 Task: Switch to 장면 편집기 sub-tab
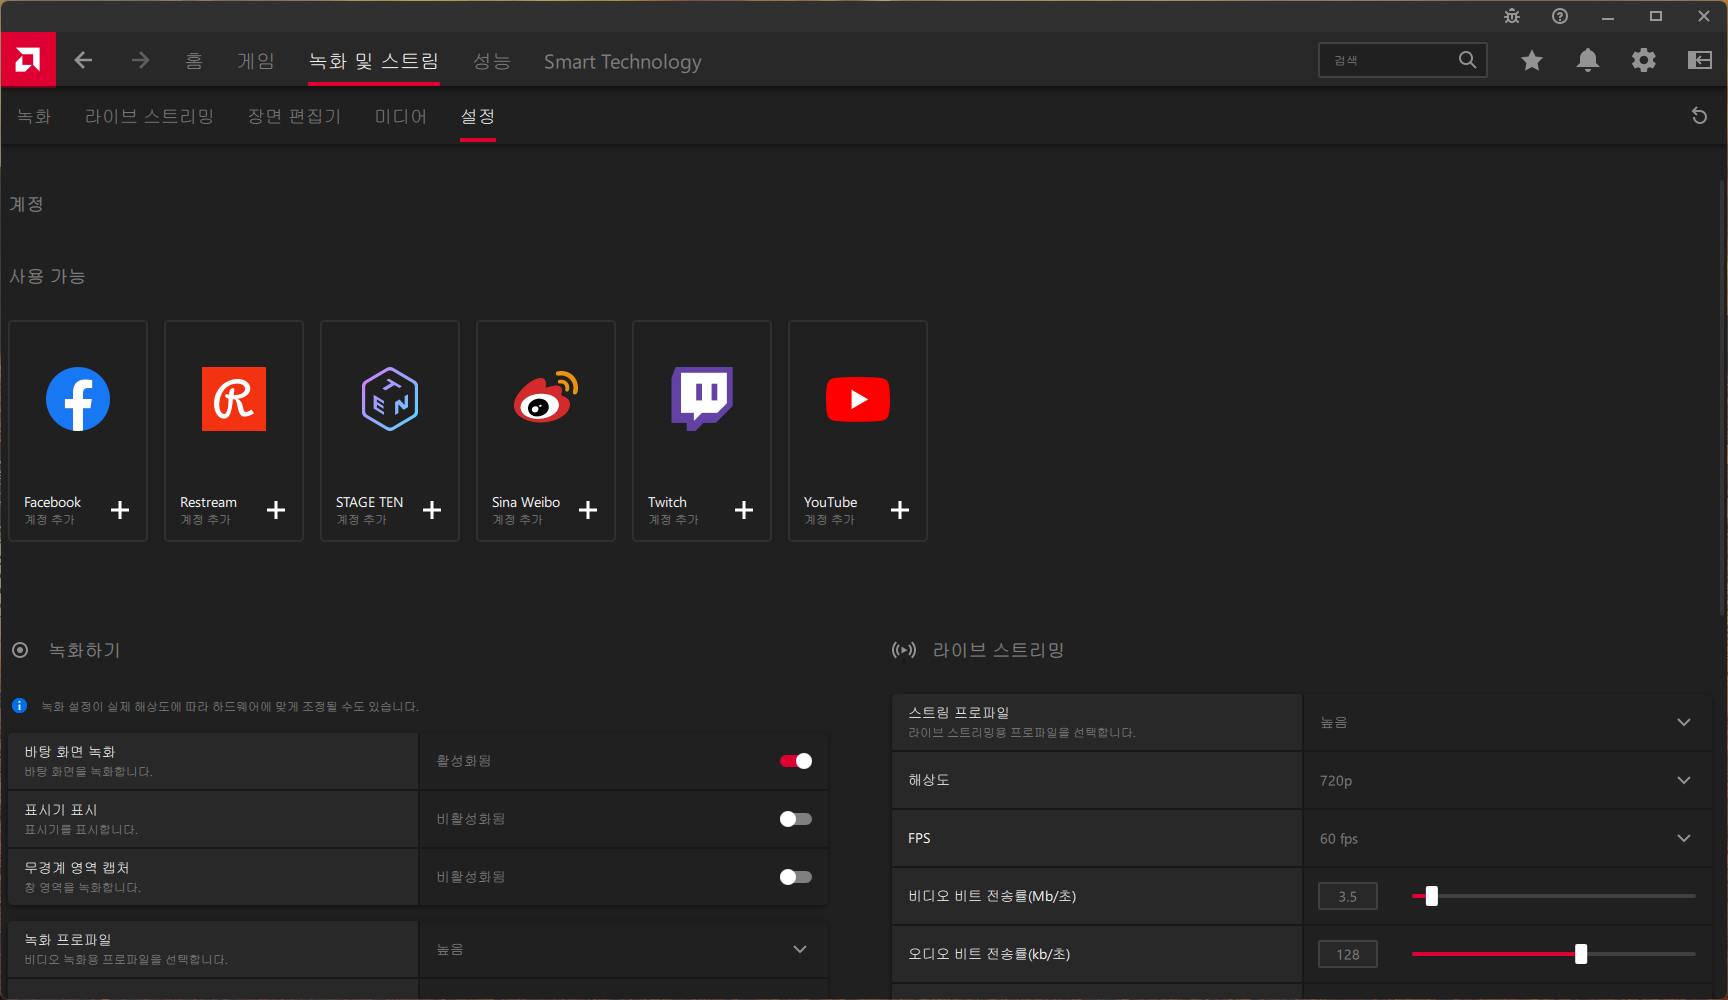click(x=295, y=116)
